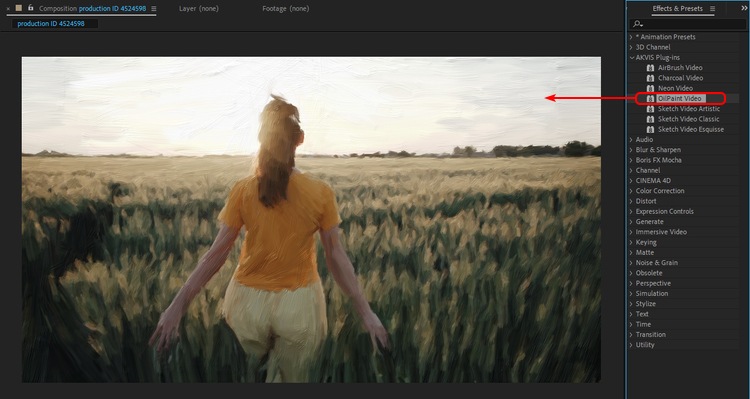This screenshot has width=750, height=399.
Task: Select the AirBrush Video plug-in icon
Action: click(x=650, y=68)
